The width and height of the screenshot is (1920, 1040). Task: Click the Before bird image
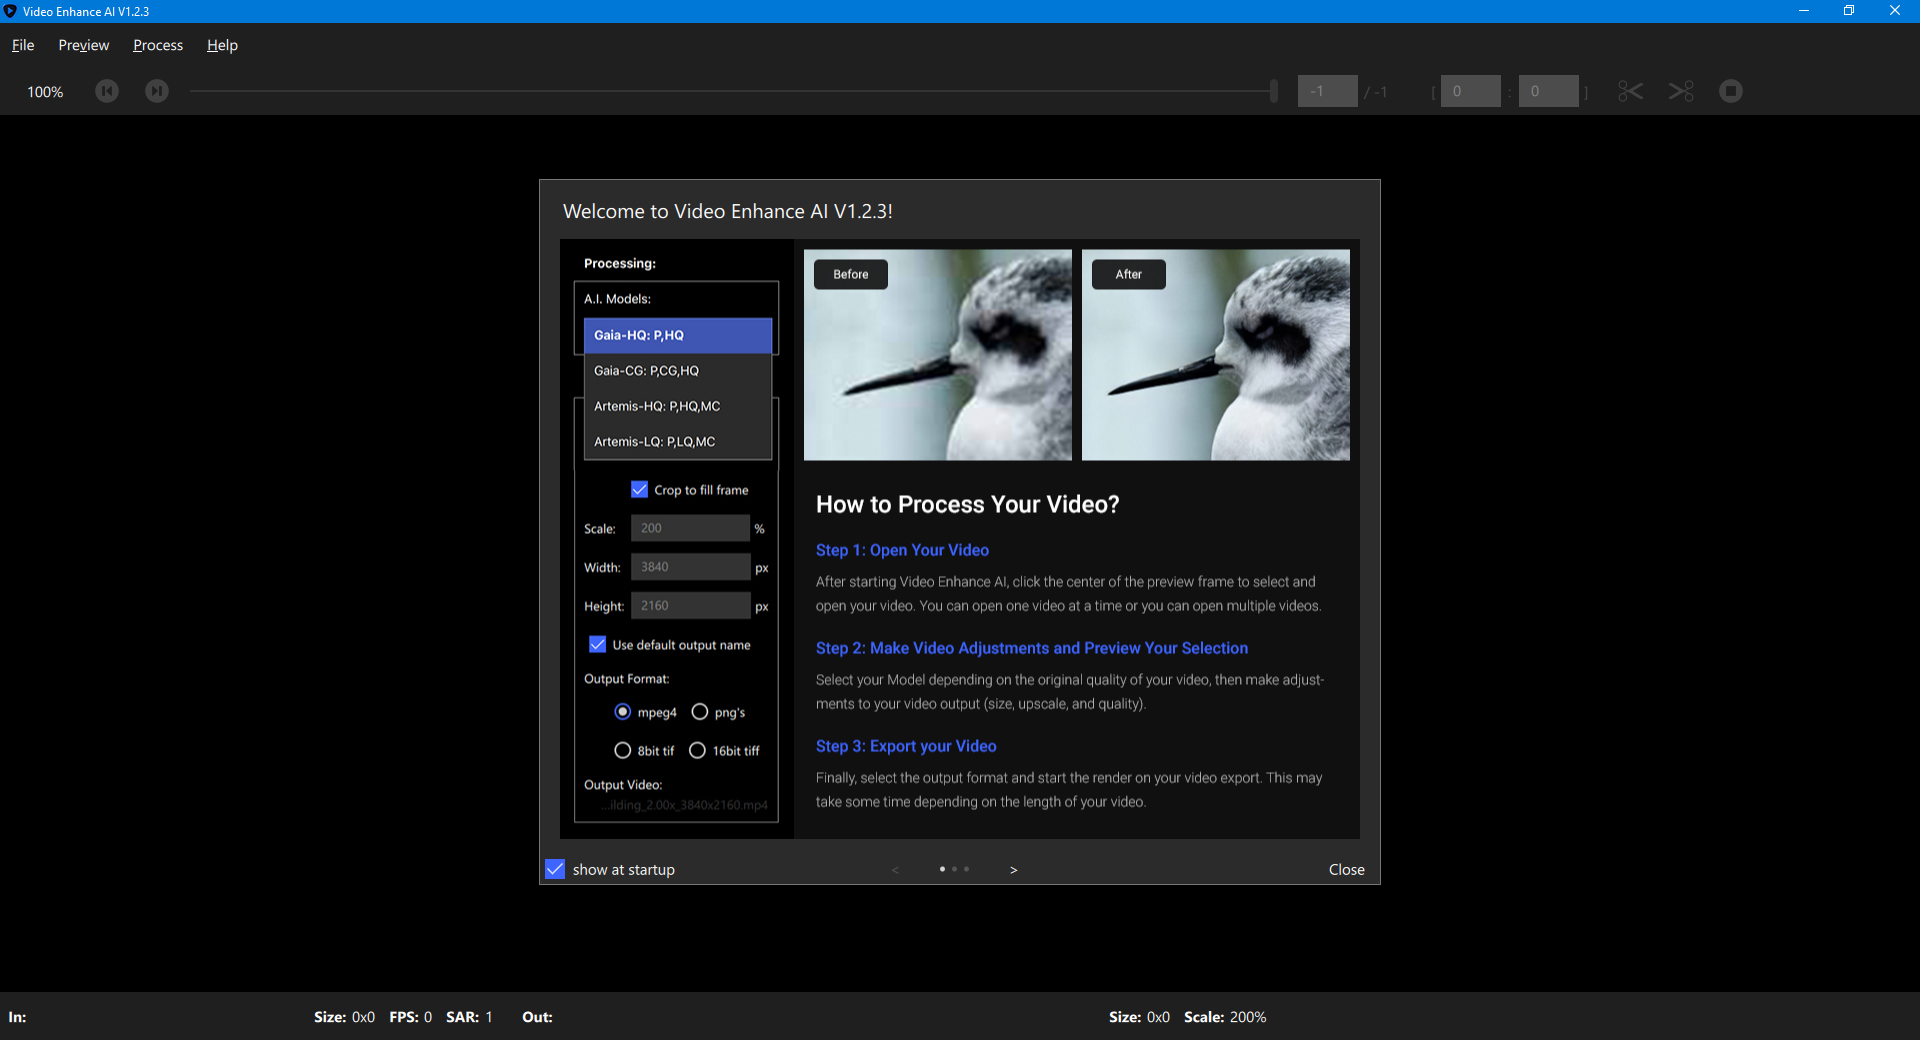click(938, 355)
